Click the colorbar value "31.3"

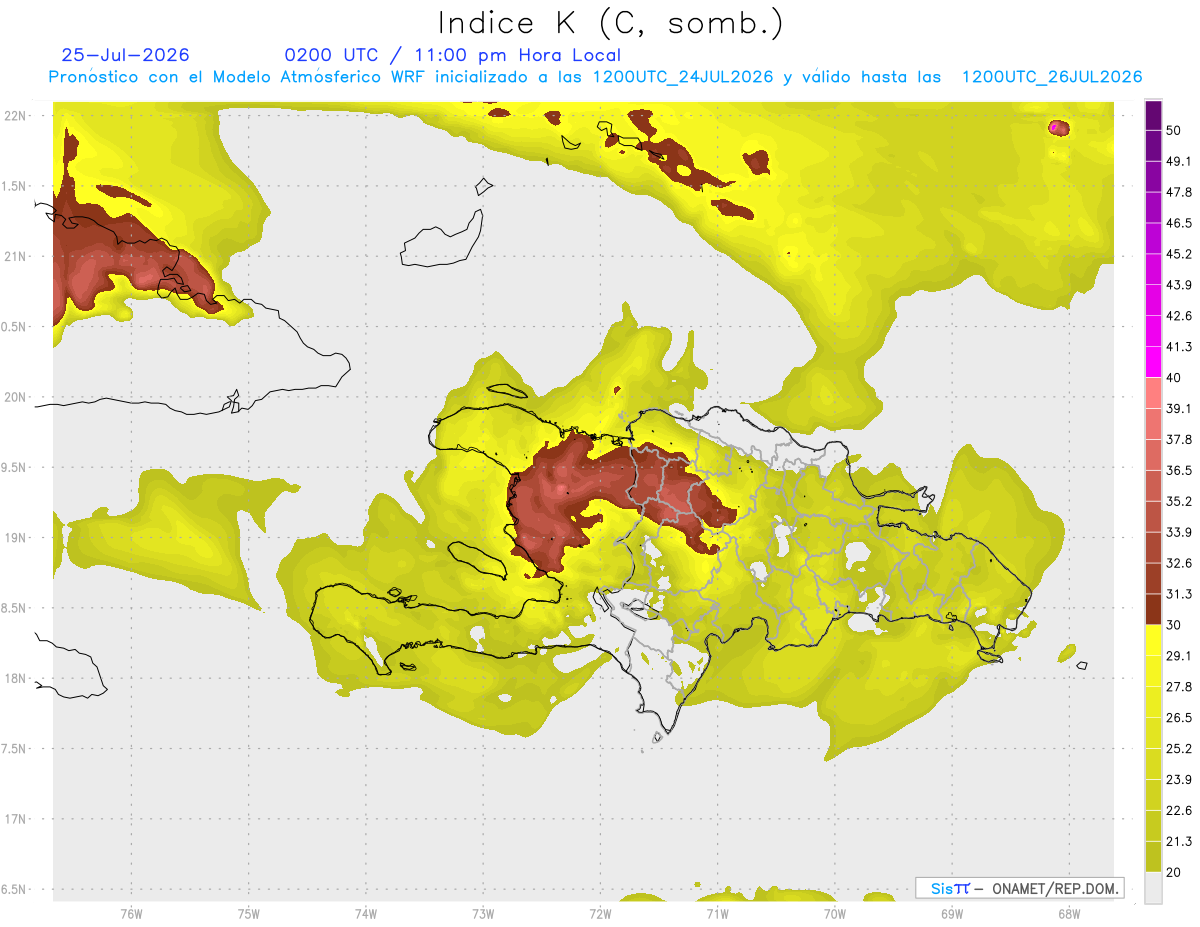[x=1179, y=594]
